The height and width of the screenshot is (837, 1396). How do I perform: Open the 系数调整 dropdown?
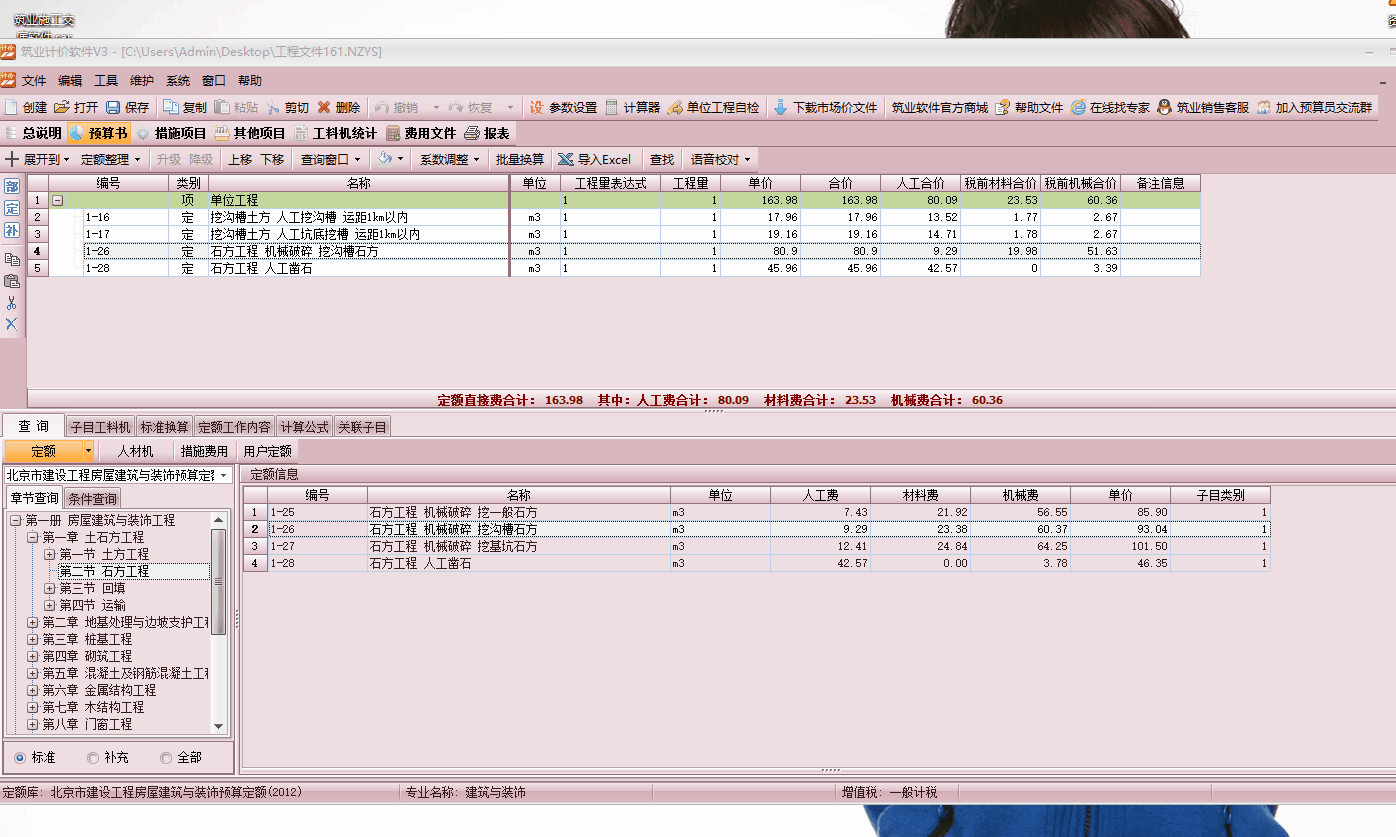pos(449,159)
